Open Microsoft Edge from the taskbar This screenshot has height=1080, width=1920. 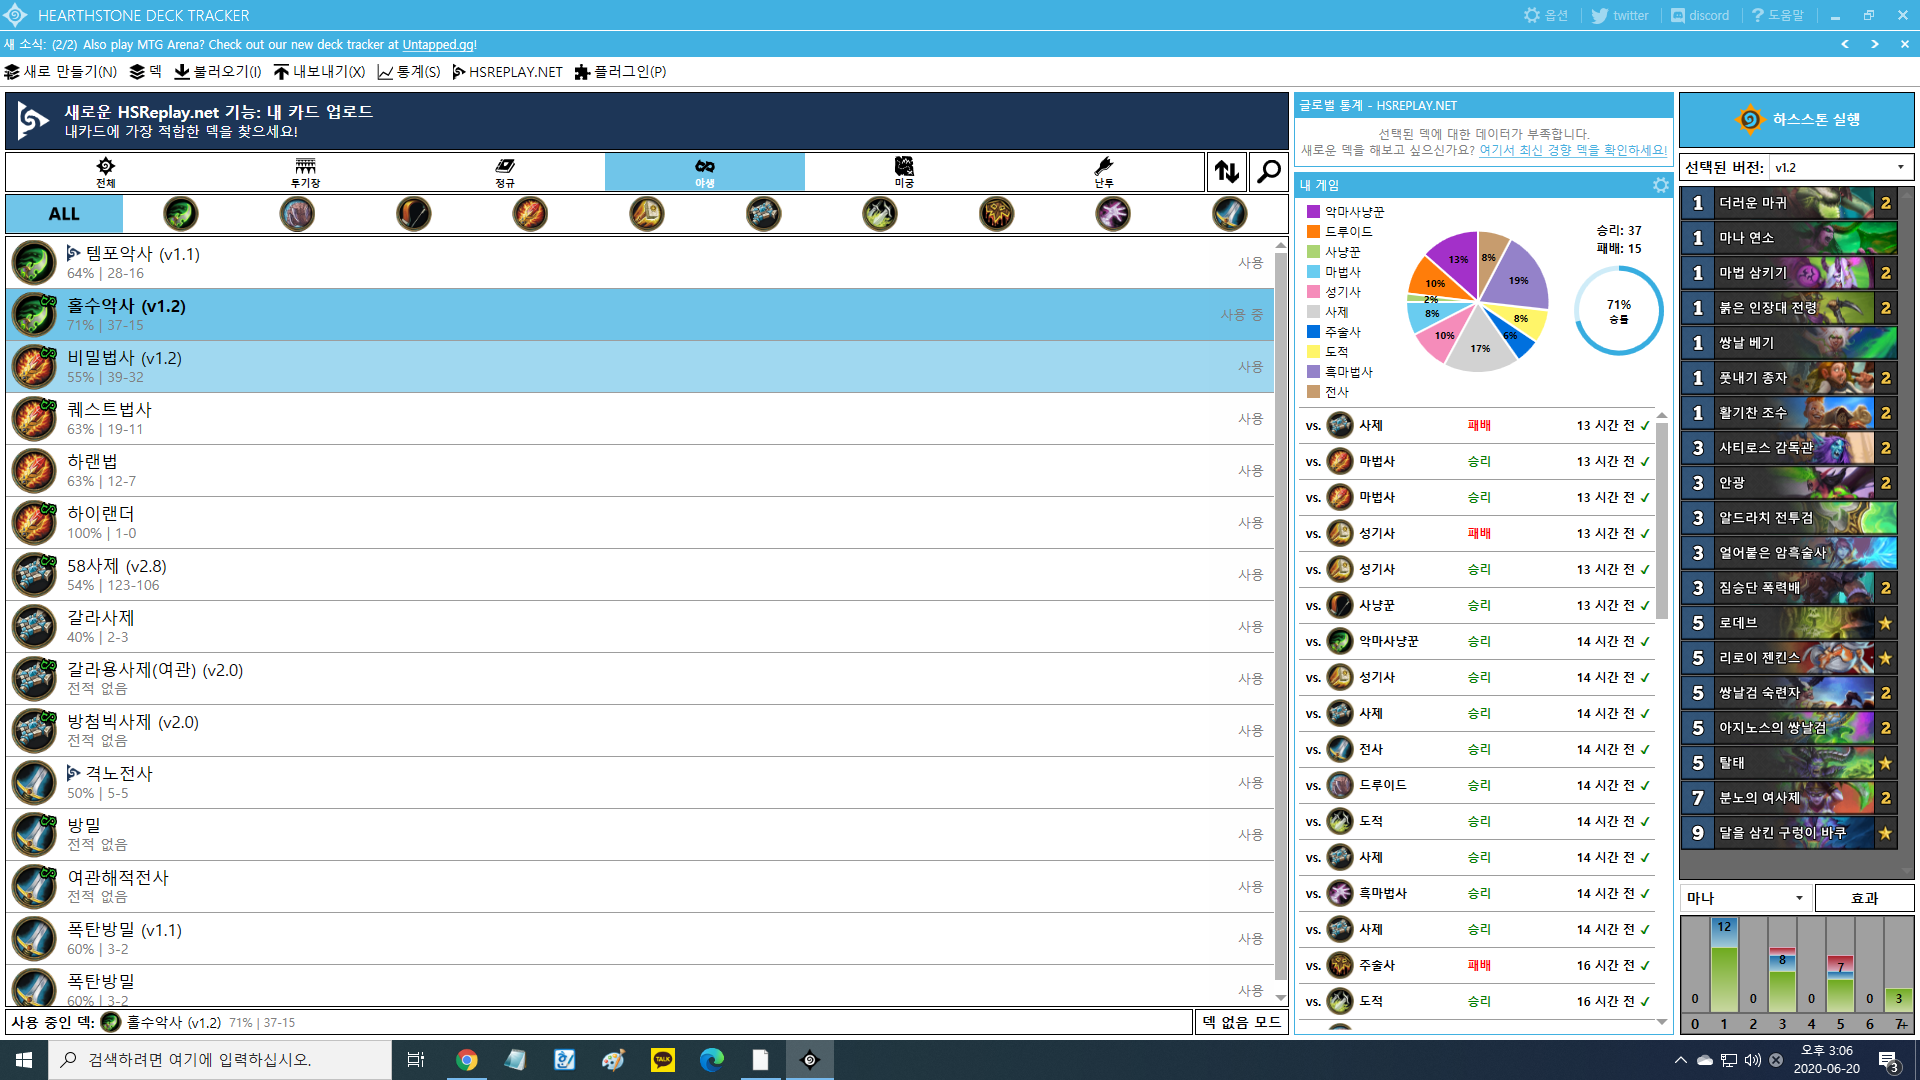[x=711, y=1060]
